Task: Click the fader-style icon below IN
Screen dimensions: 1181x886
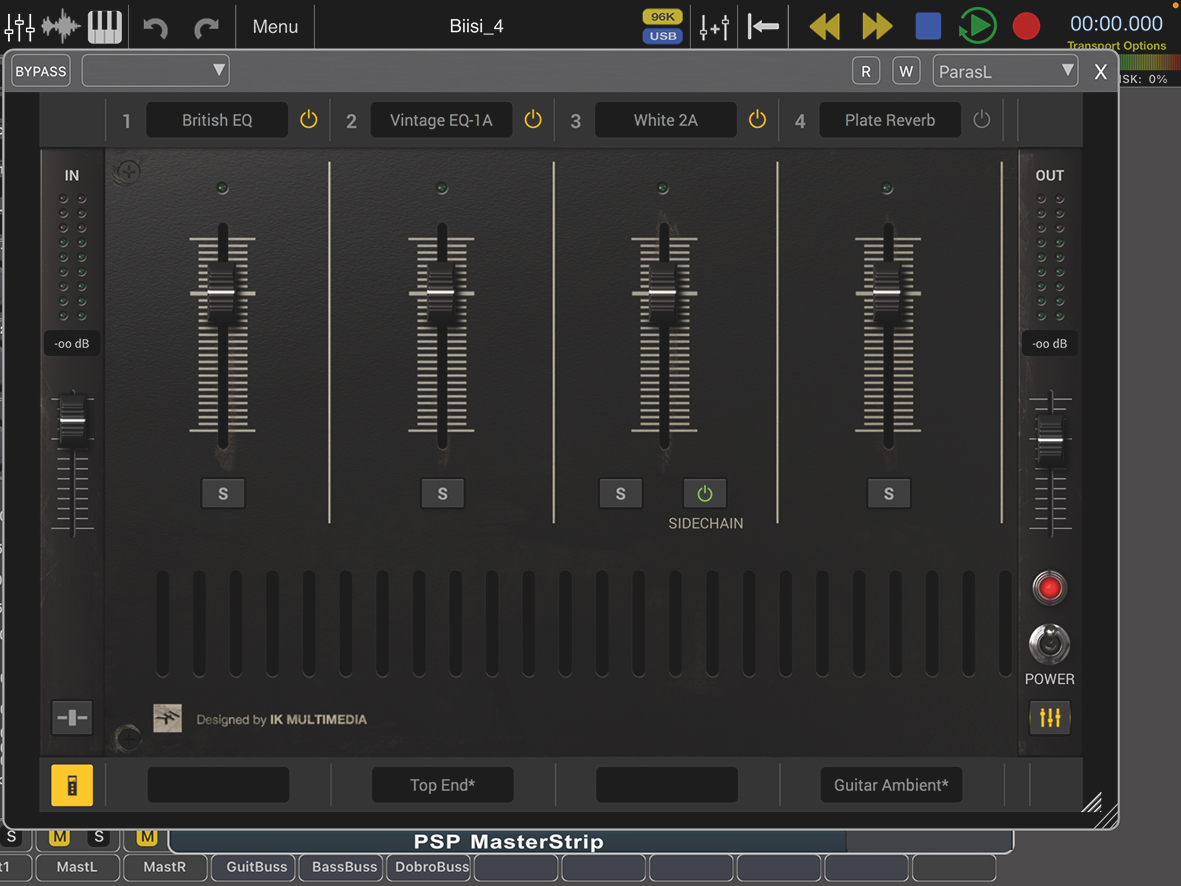Action: (72, 717)
